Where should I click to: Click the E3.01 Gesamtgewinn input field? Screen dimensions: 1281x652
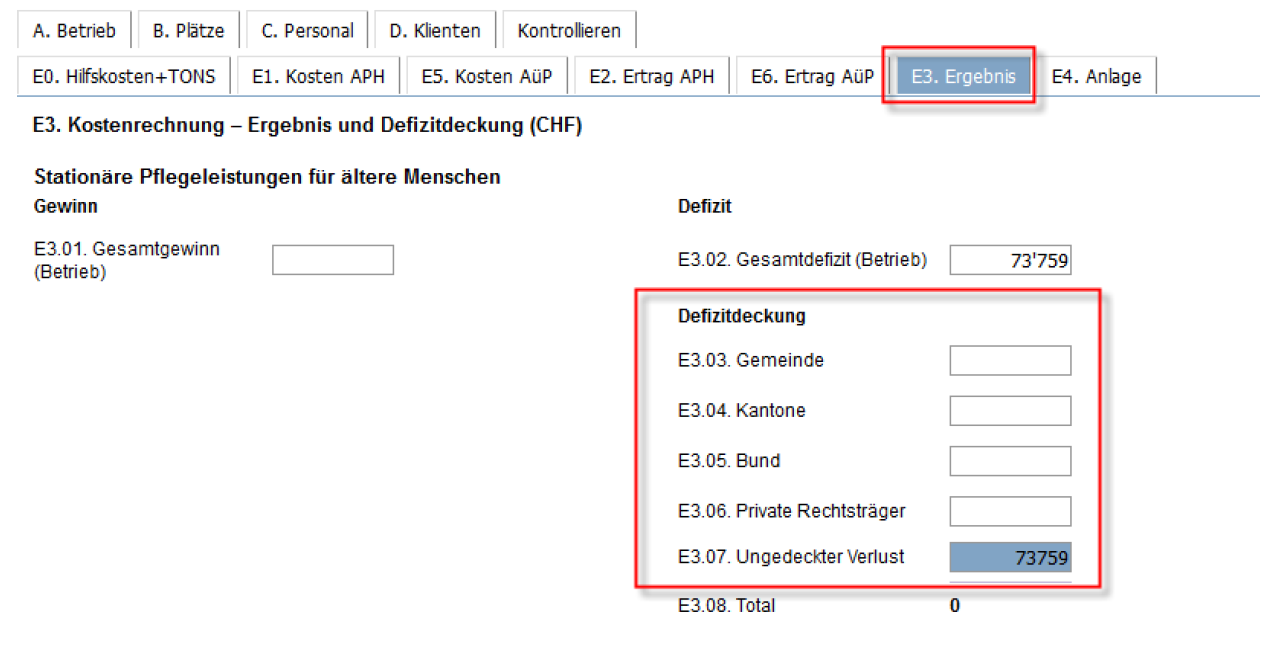pyautogui.click(x=333, y=260)
